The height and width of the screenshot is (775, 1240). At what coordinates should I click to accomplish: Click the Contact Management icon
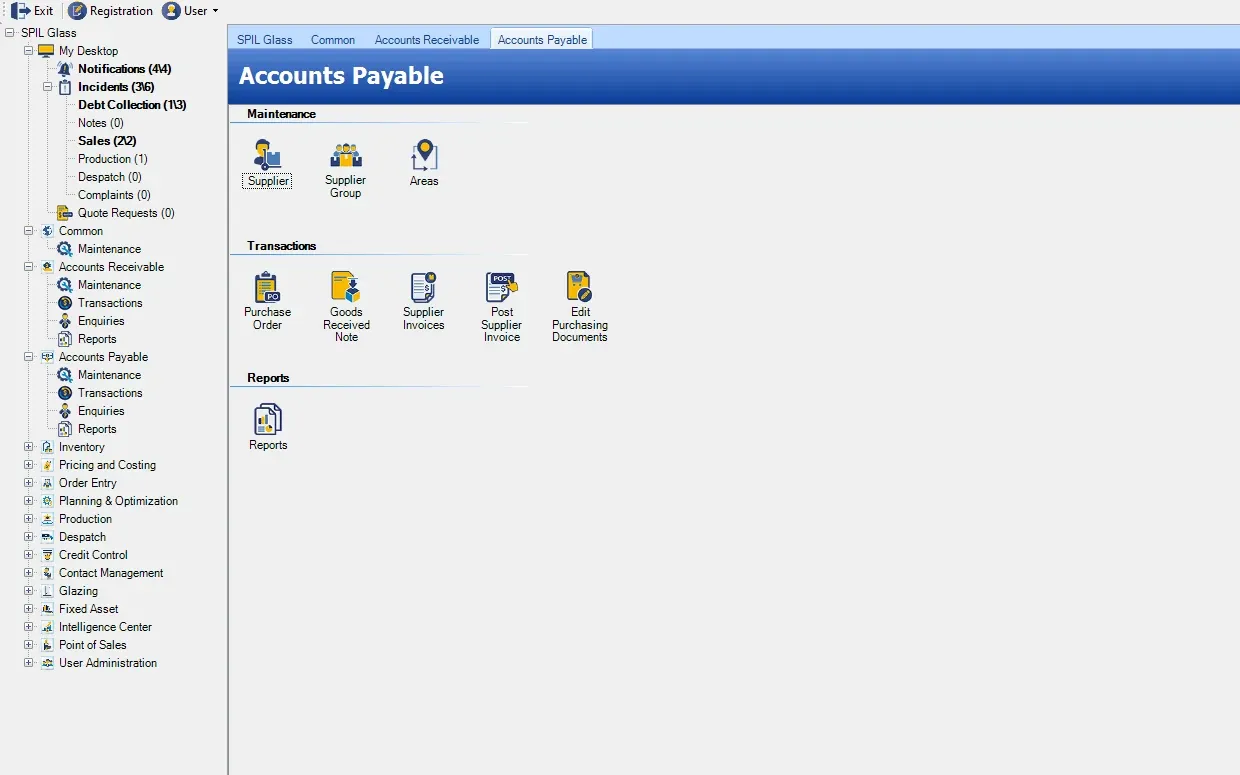point(47,573)
